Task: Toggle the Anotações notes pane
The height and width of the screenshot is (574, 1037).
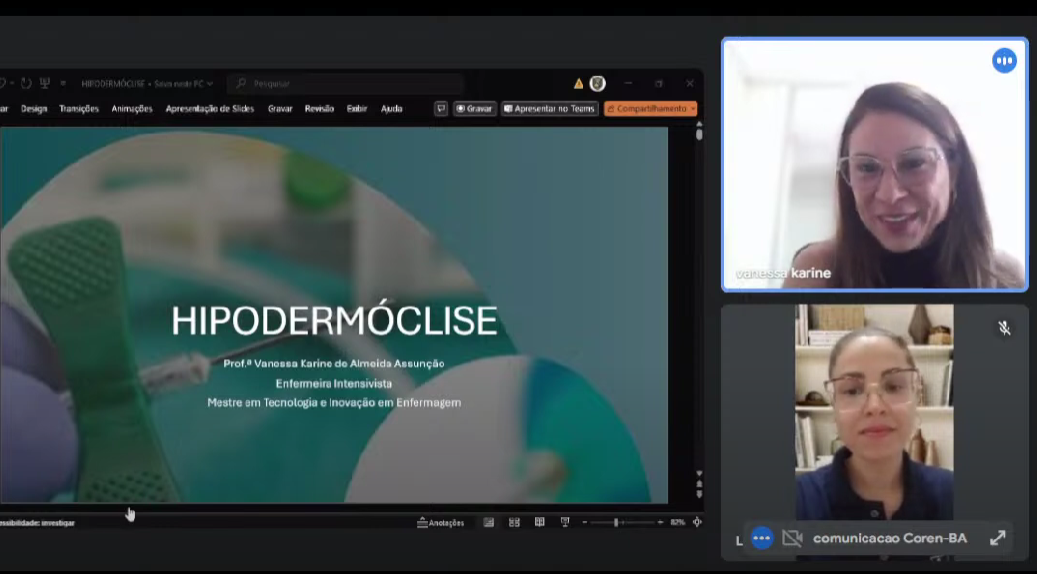Action: 440,522
